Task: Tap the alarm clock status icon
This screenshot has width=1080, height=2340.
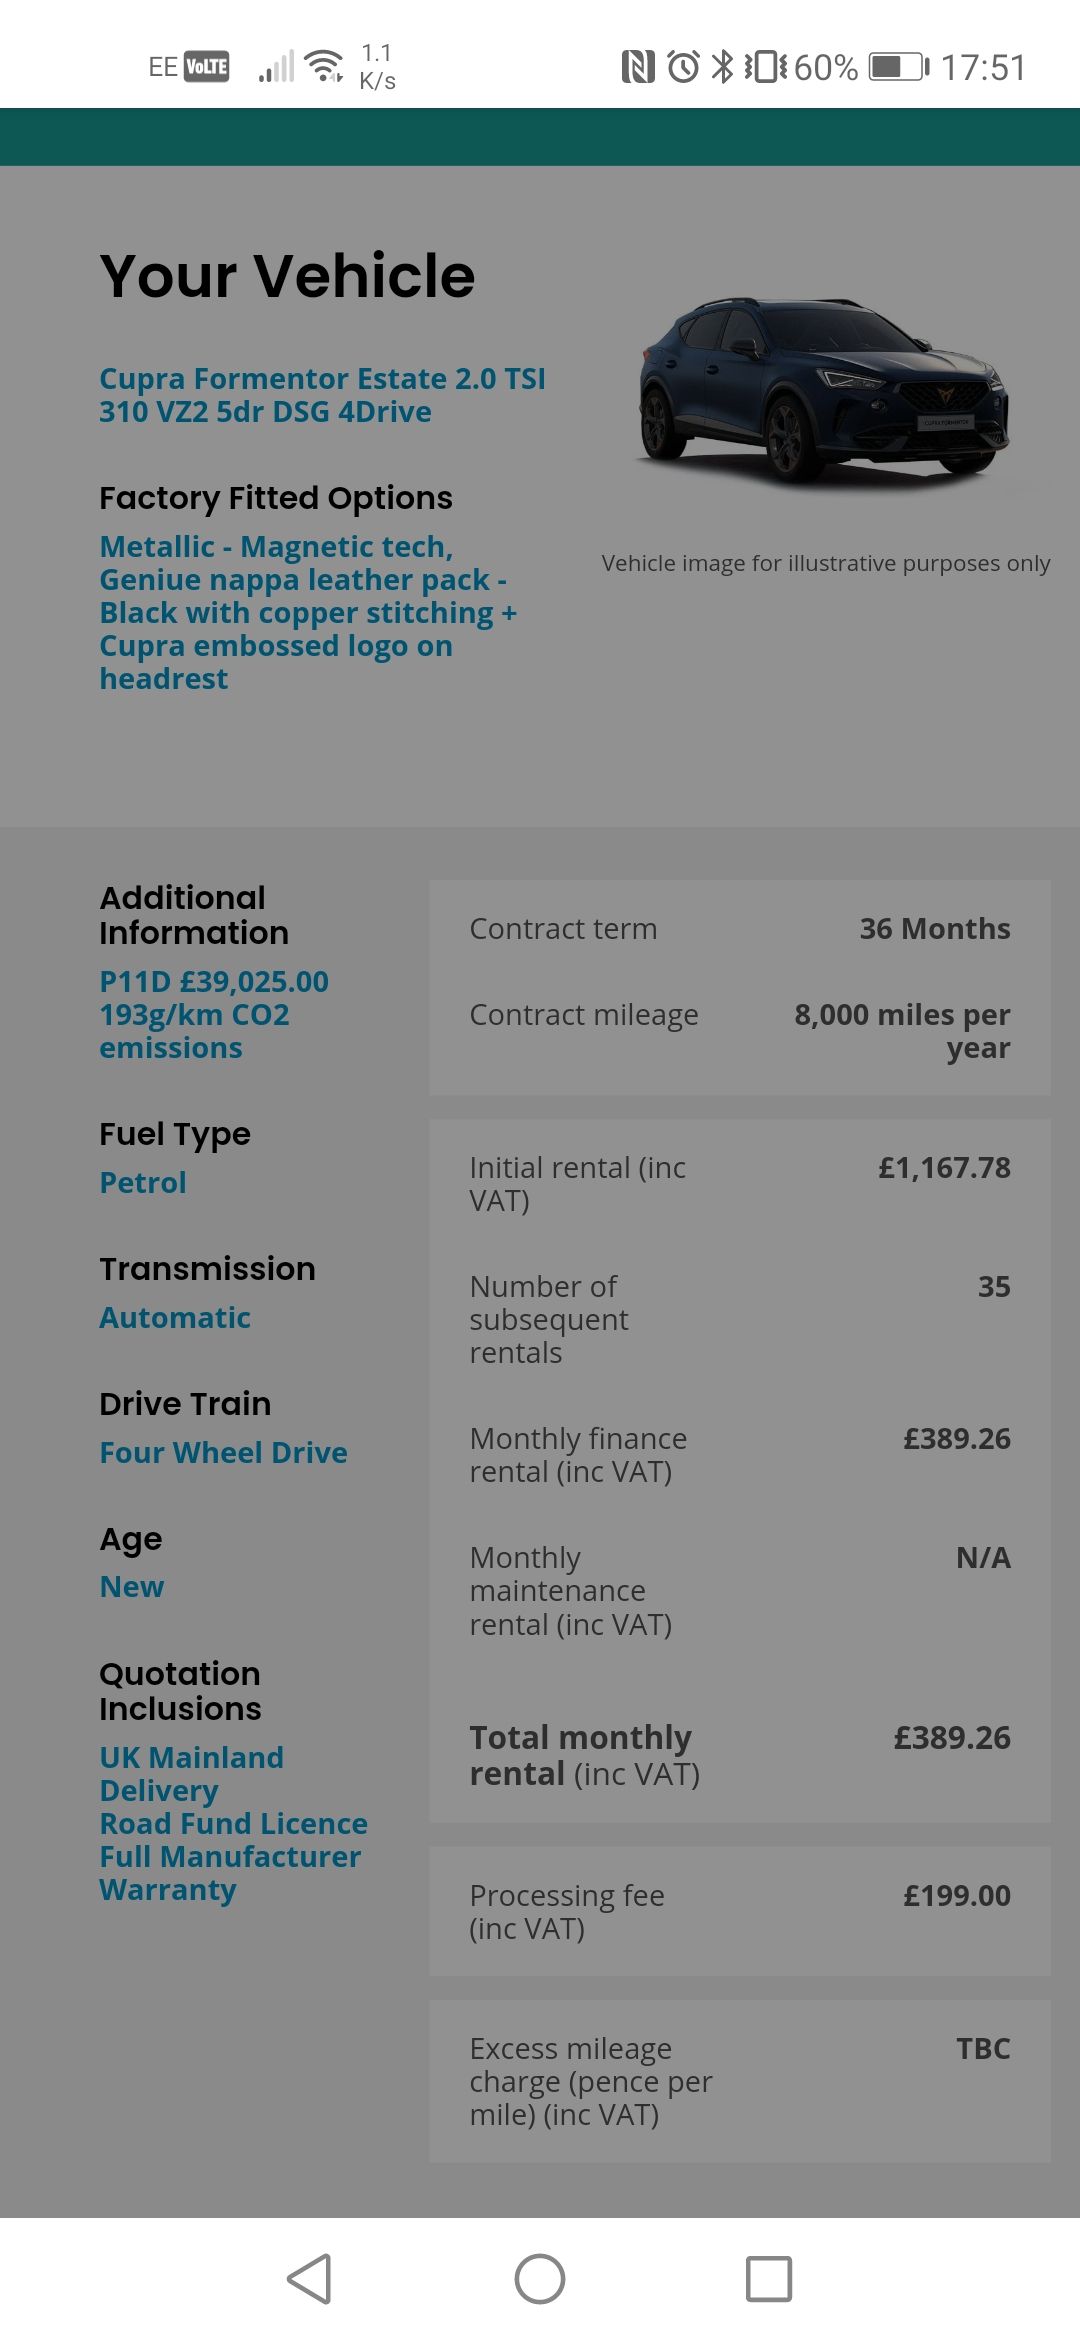Action: [684, 67]
